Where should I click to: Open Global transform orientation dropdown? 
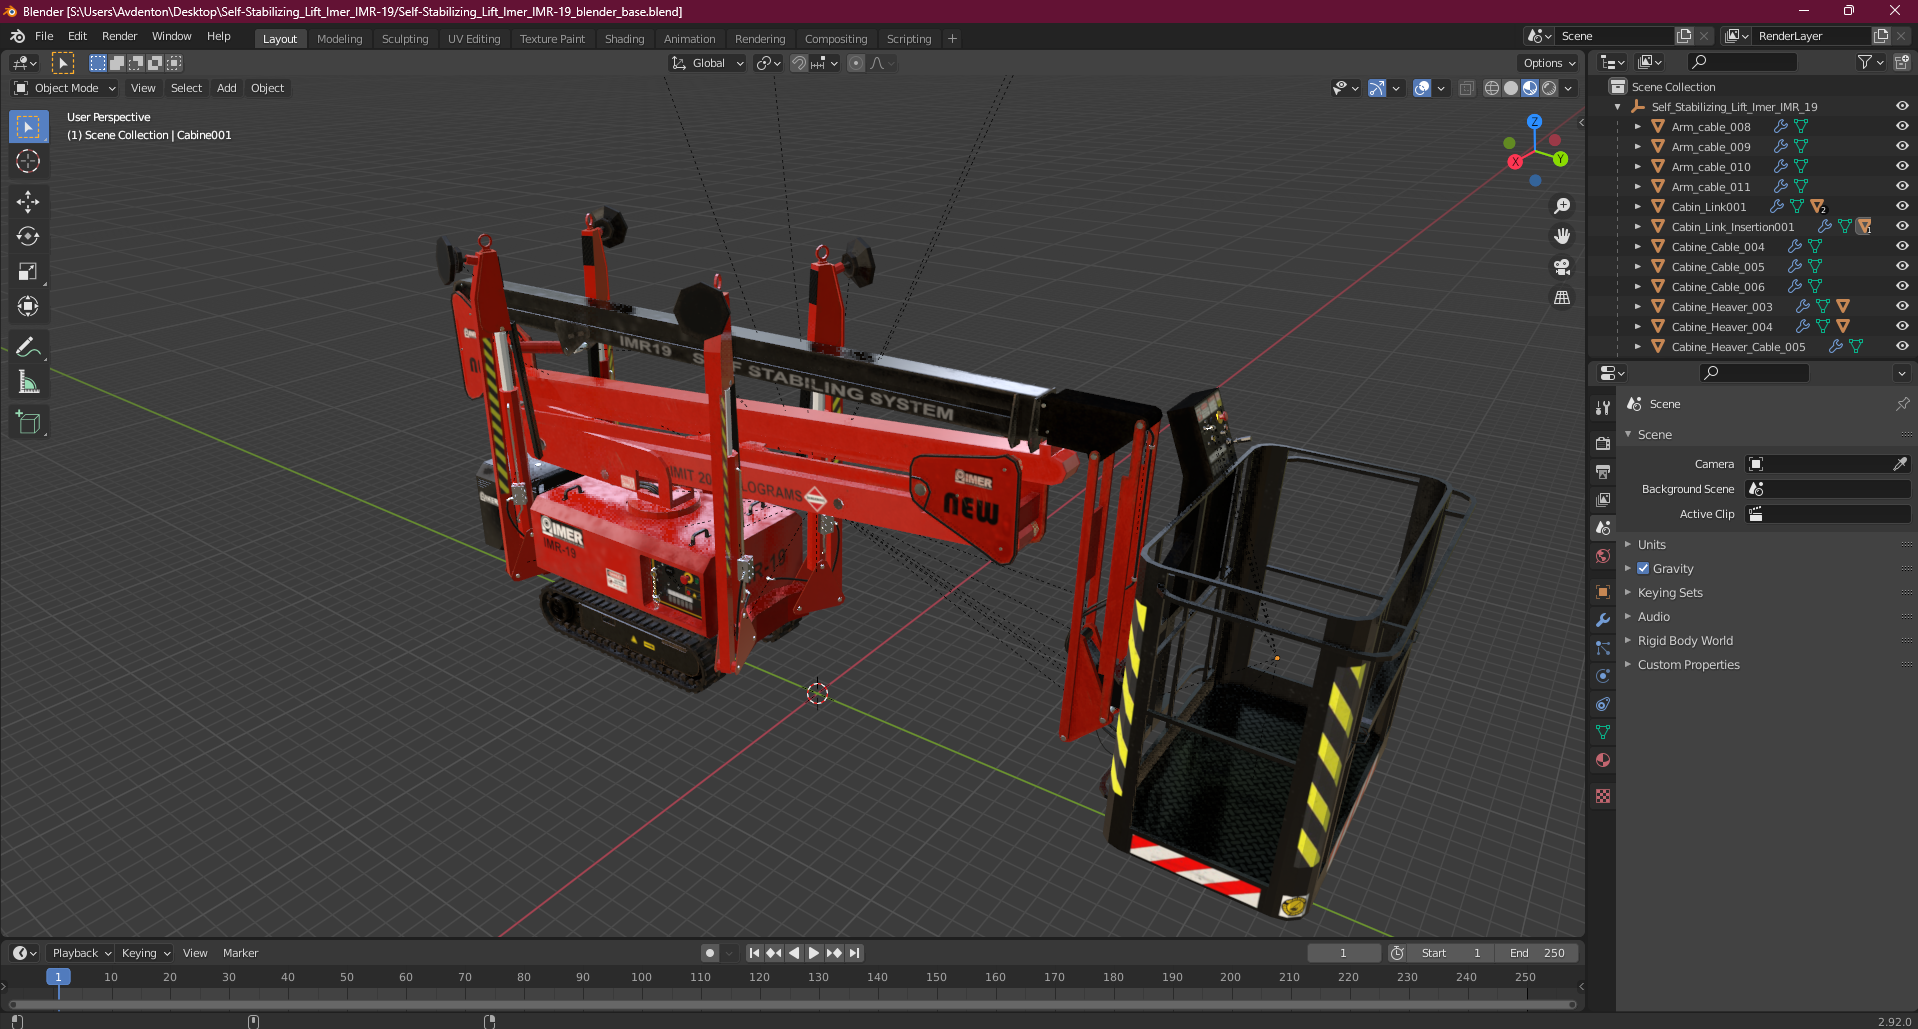point(708,63)
